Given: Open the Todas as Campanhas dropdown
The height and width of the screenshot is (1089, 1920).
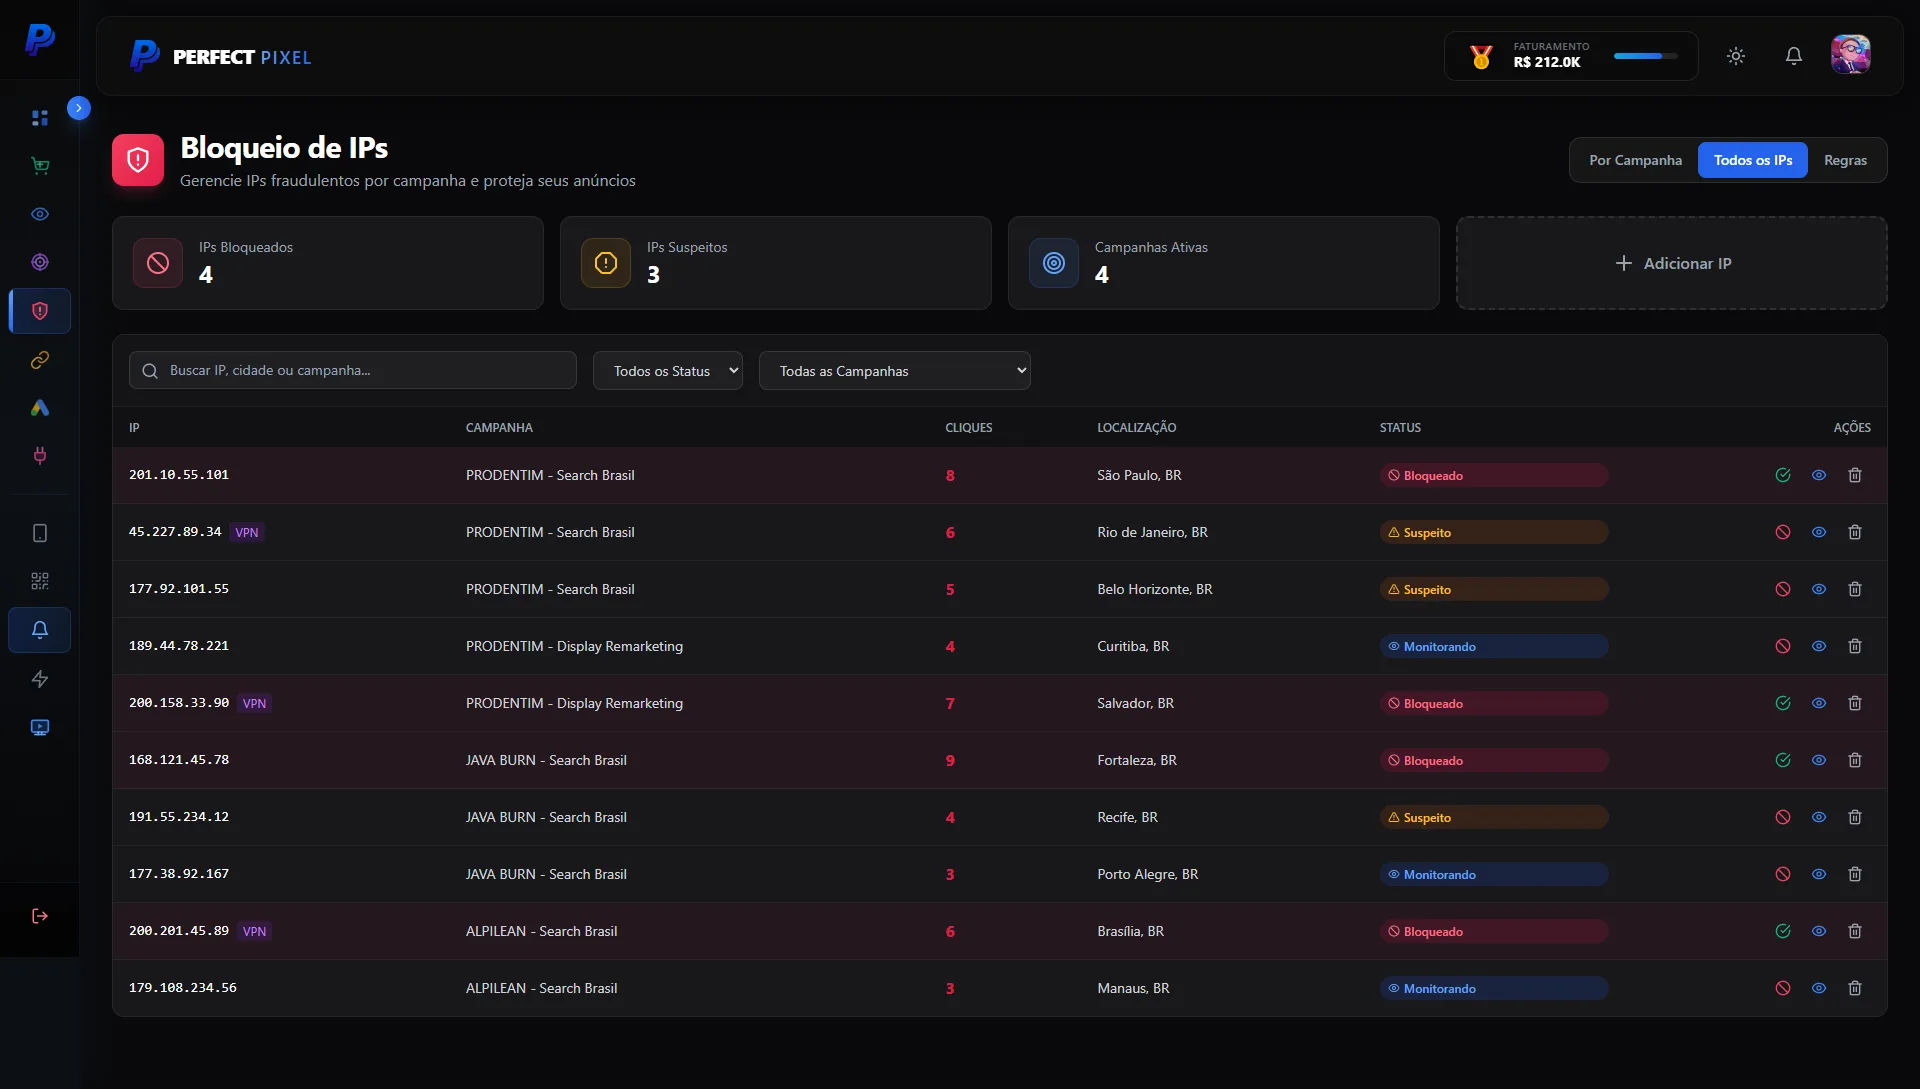Looking at the screenshot, I should 894,371.
